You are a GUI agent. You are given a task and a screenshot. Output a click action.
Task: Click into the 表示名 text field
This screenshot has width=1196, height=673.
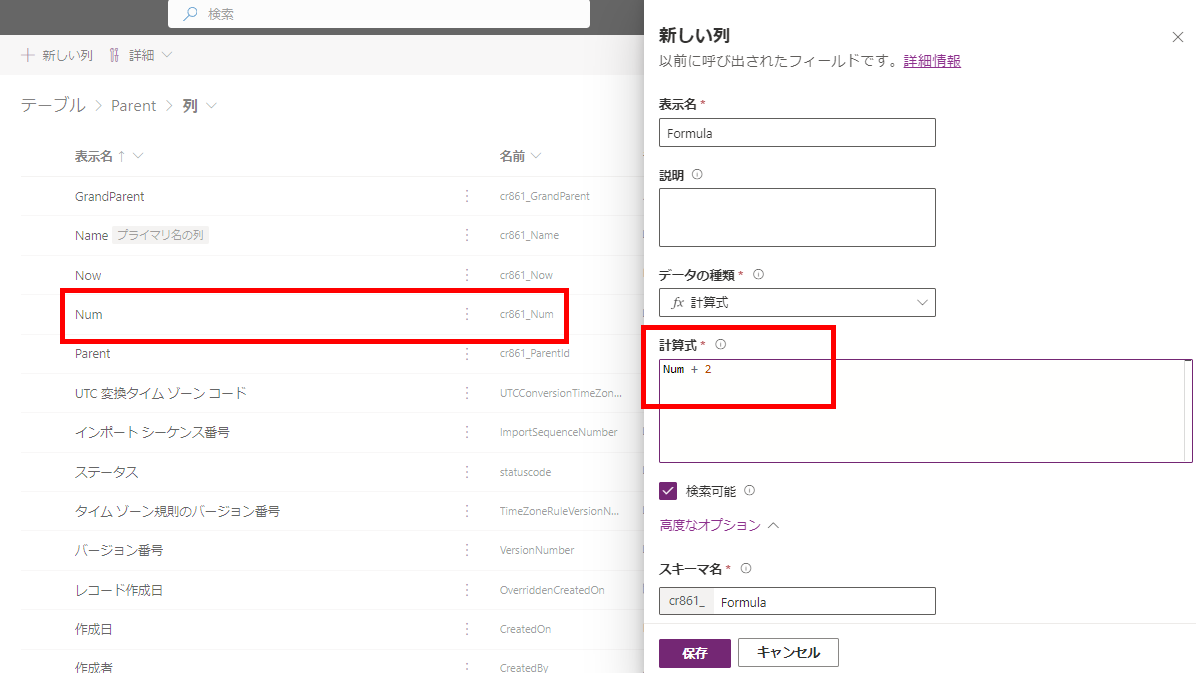click(x=797, y=133)
